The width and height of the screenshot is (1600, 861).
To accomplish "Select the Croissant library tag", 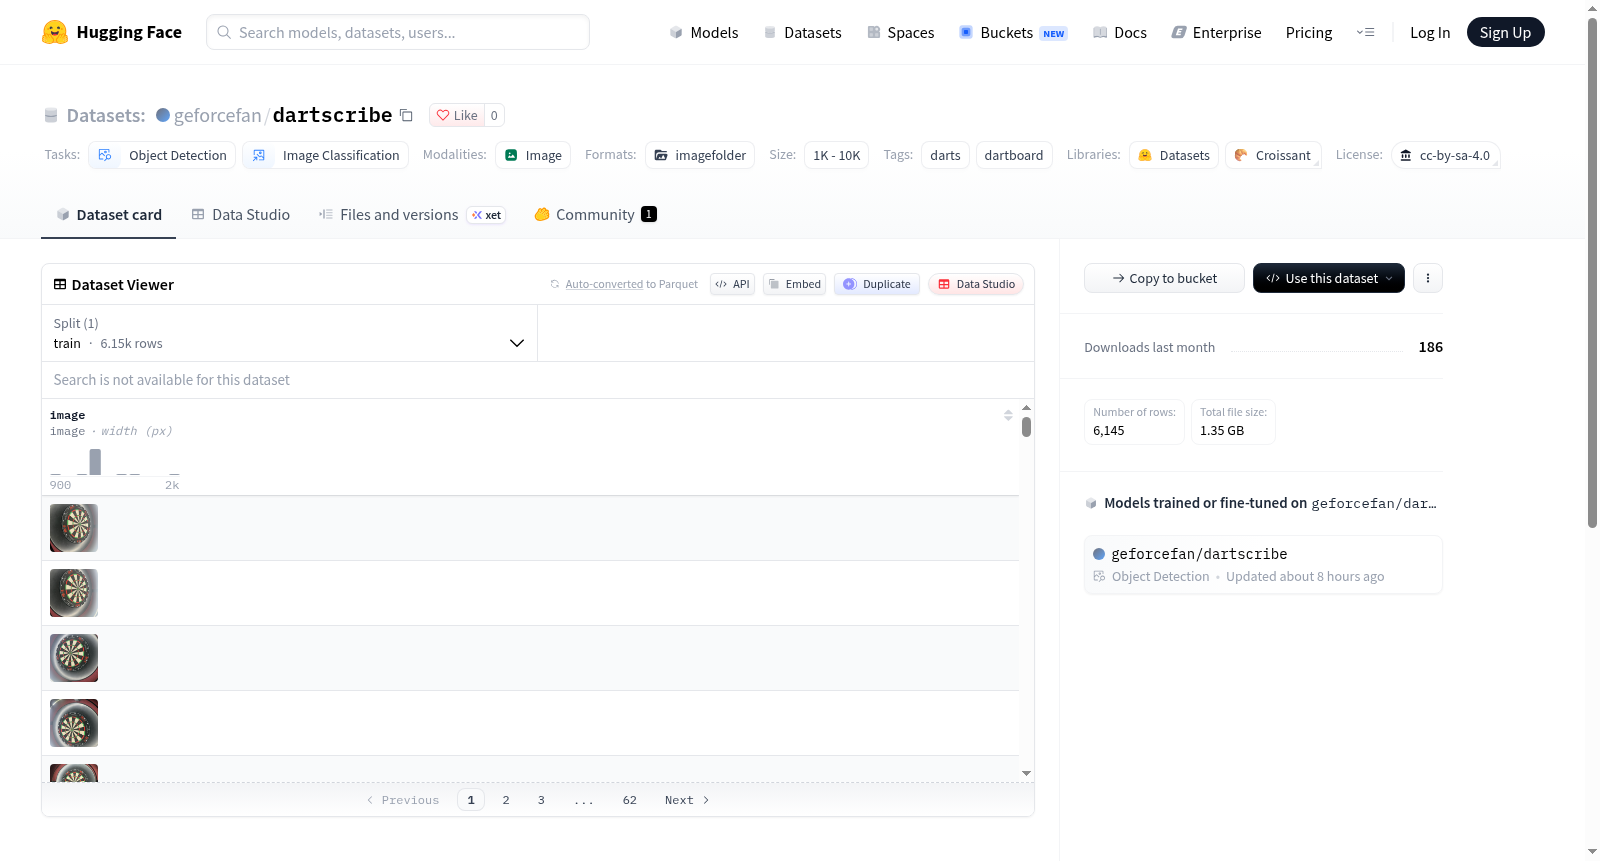I will point(1273,155).
